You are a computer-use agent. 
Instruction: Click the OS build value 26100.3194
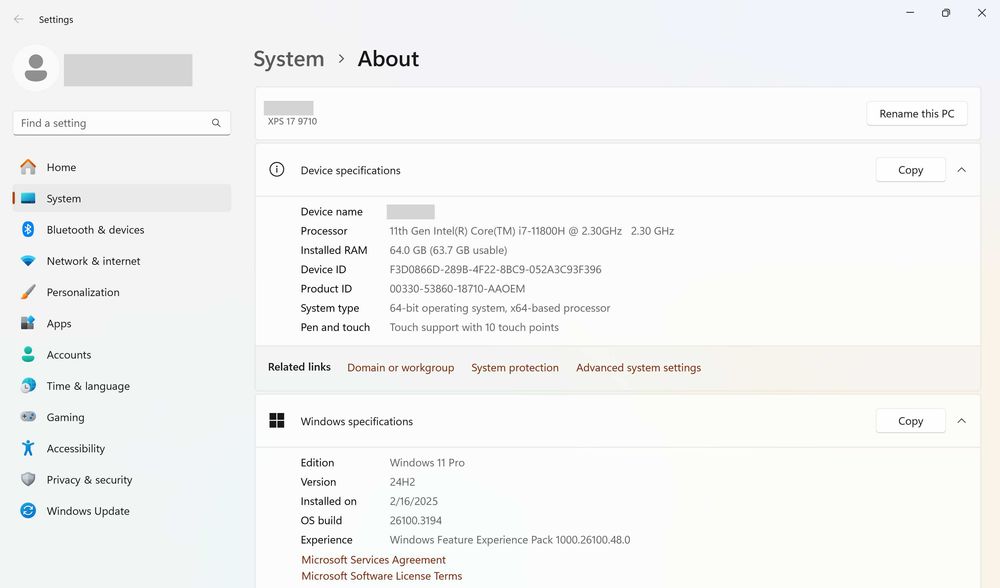tap(416, 521)
